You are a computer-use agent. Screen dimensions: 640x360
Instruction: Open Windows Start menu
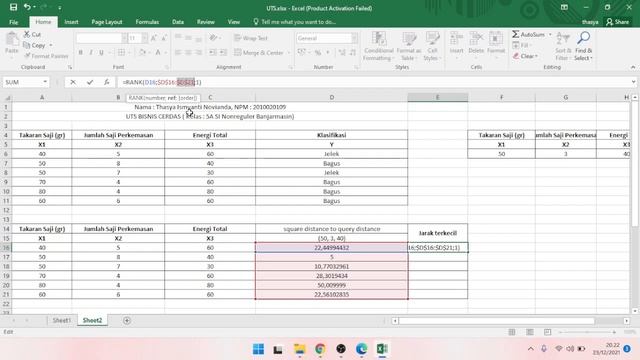pos(258,349)
